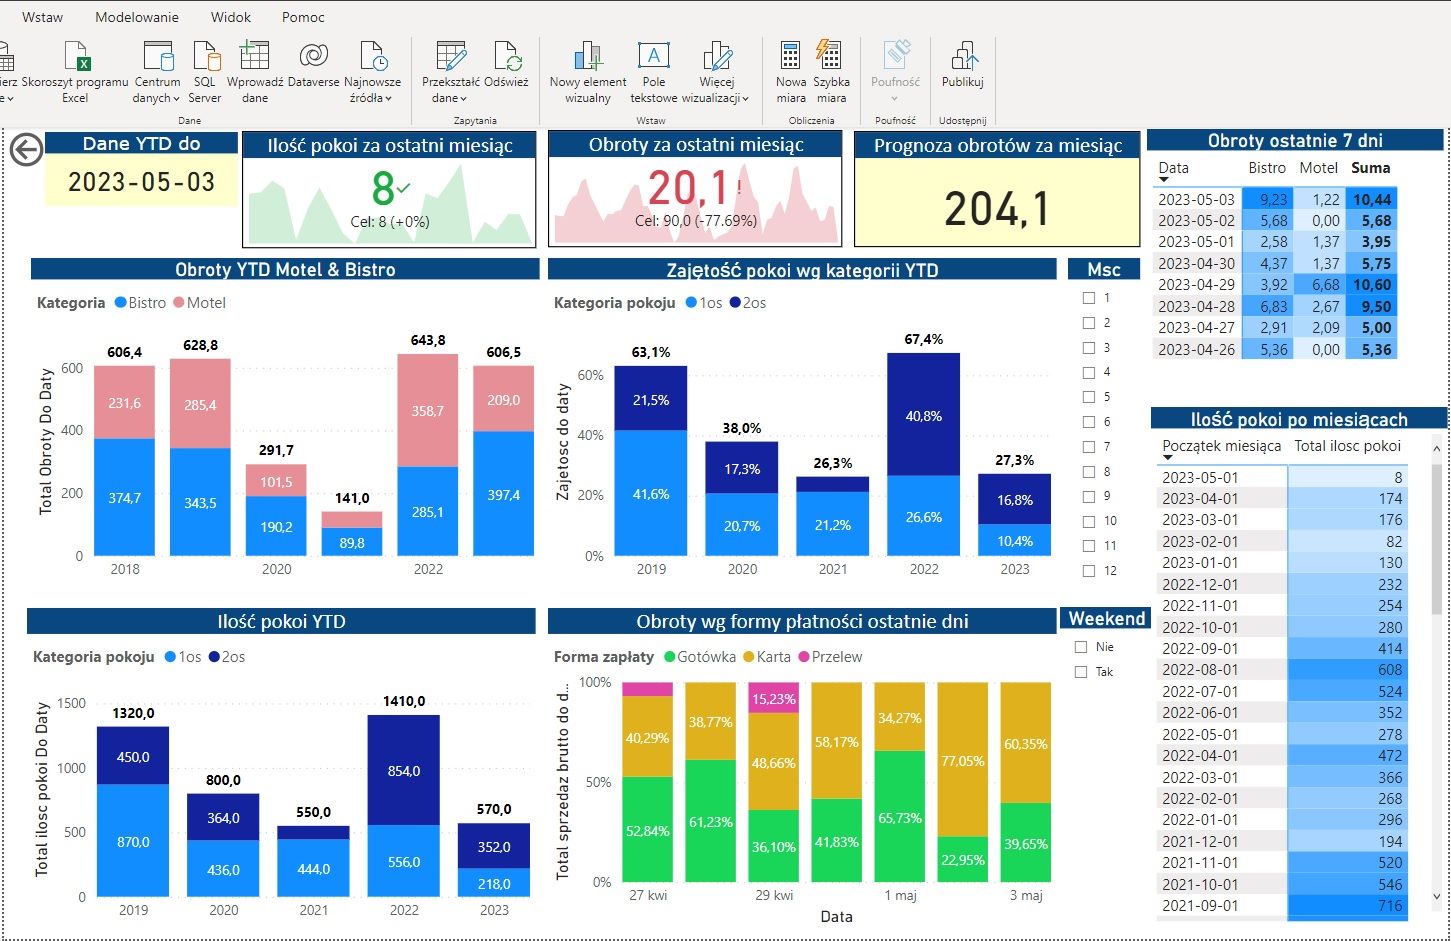Click Karta segment 77,05% bar
Viewport: 1451px width, 941px height.
pyautogui.click(x=963, y=760)
